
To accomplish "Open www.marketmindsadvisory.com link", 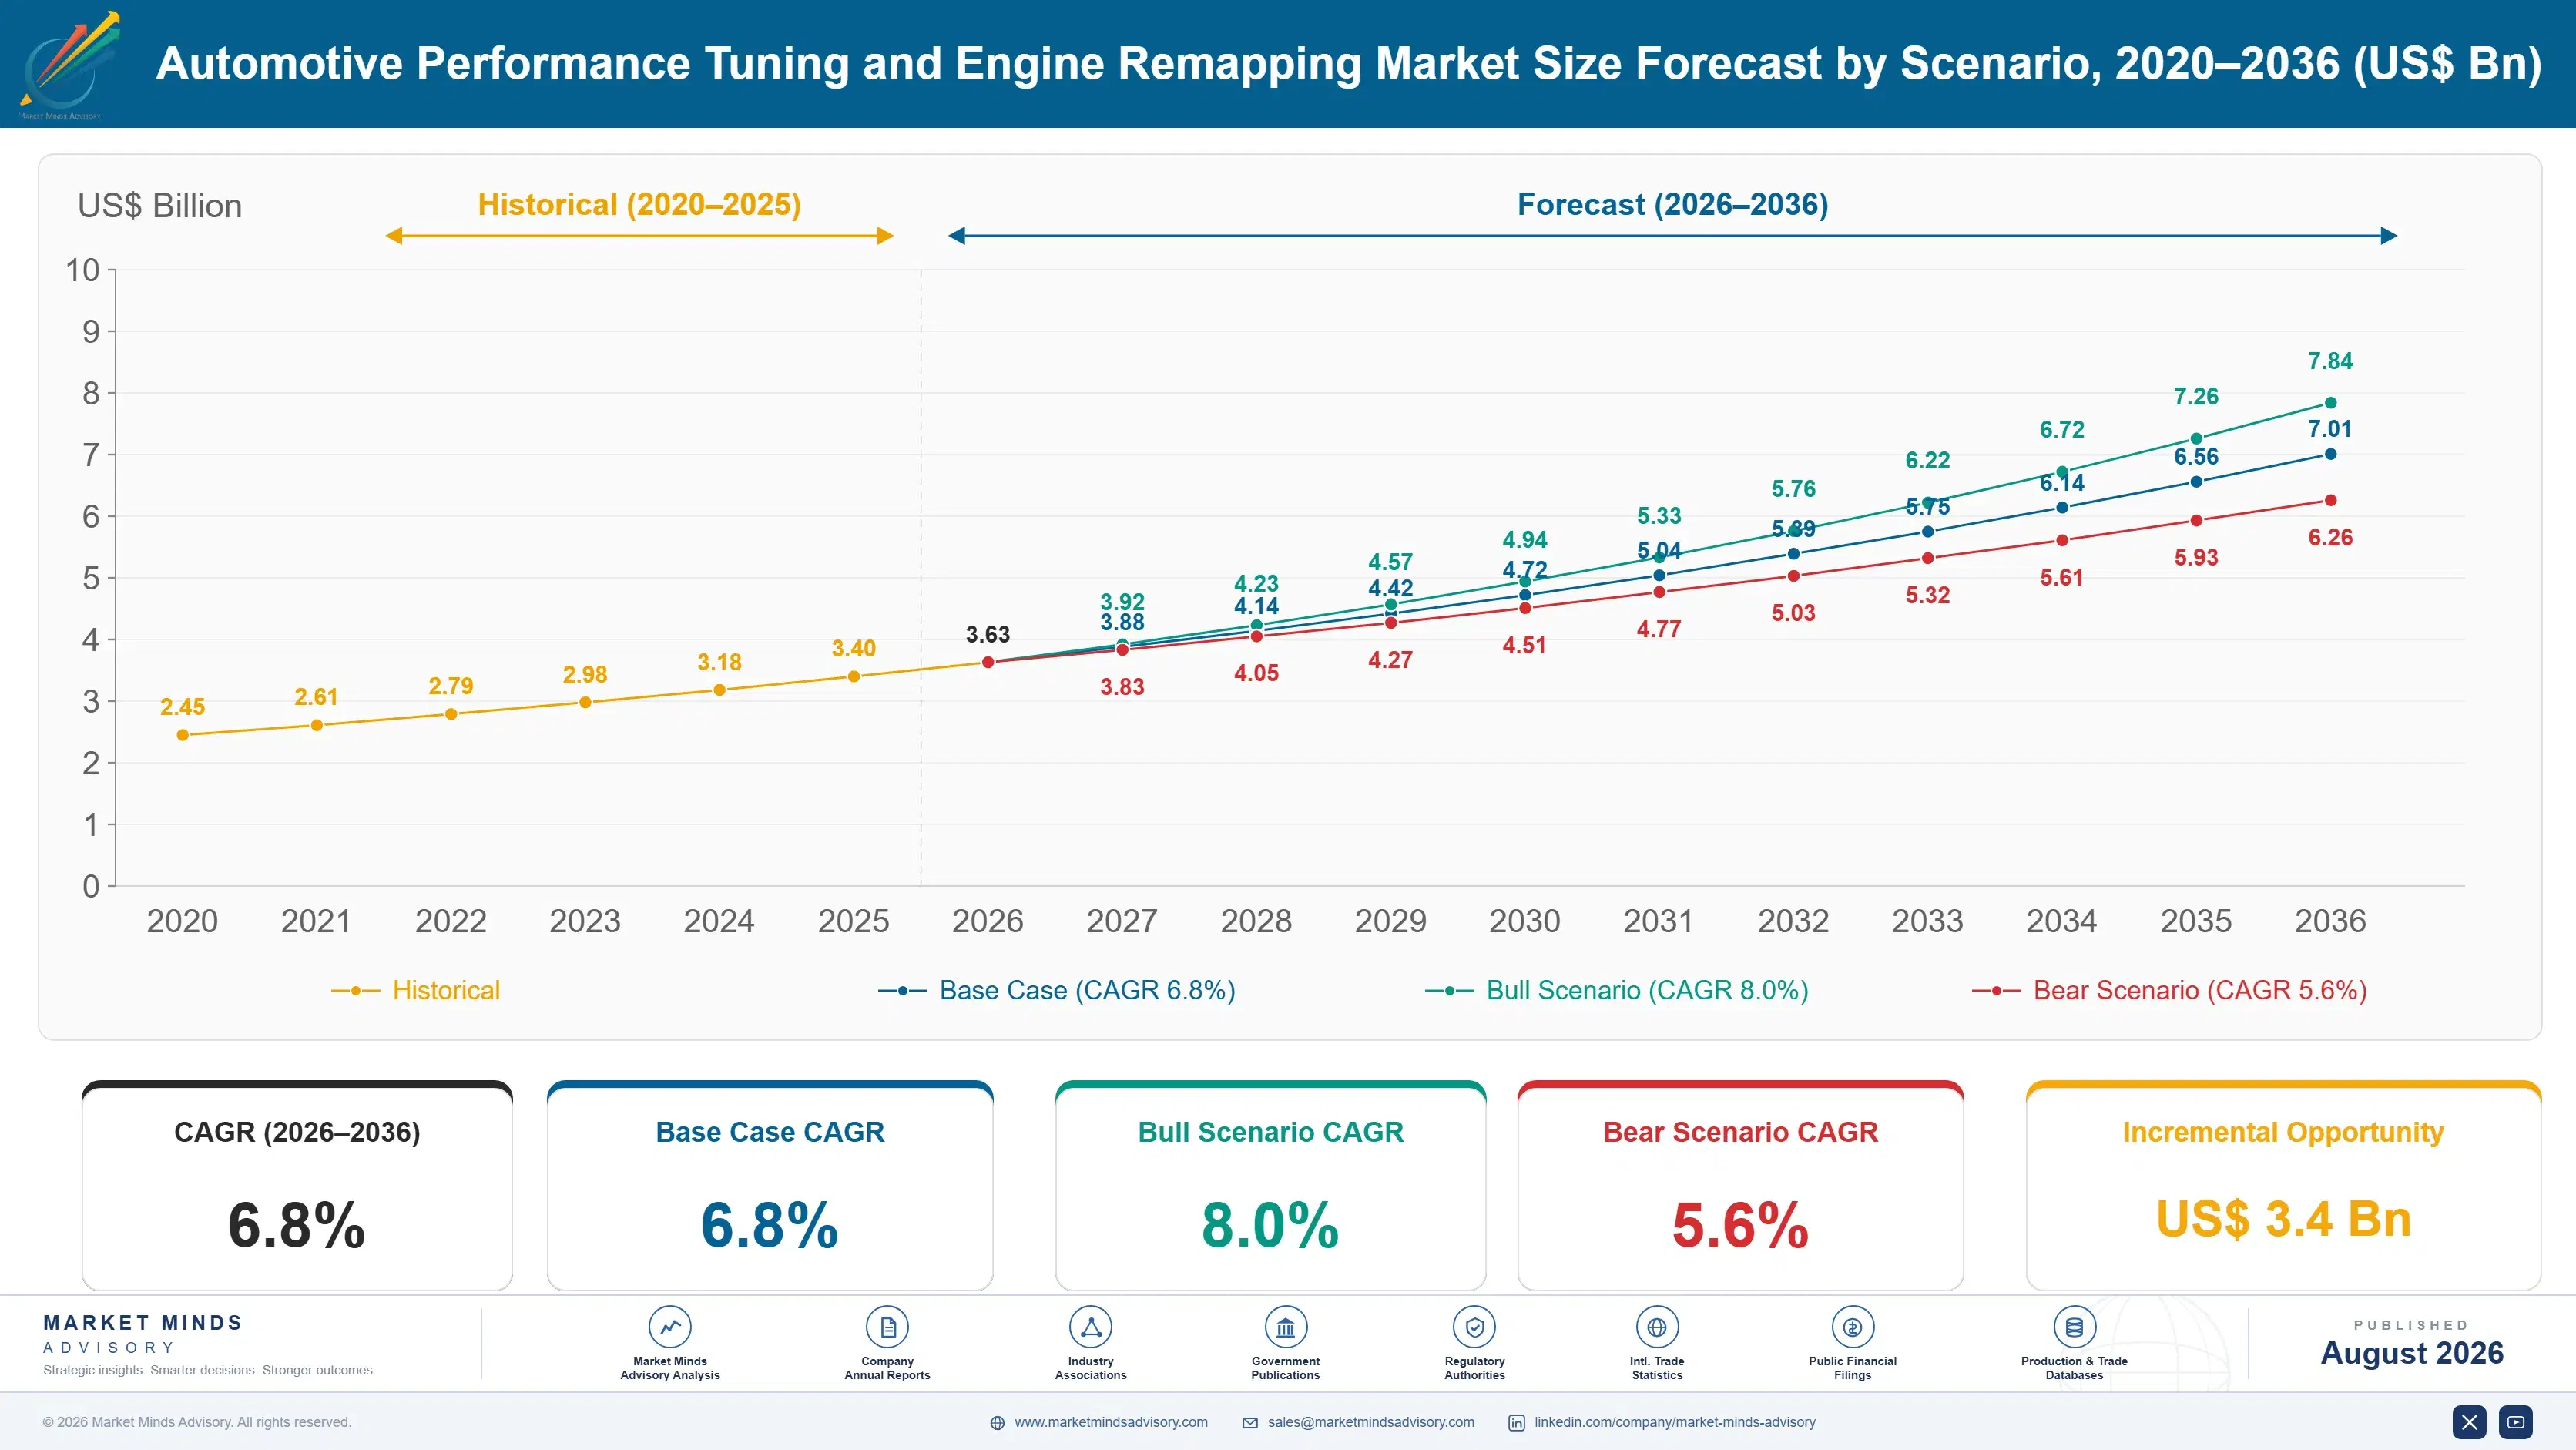I will [x=1111, y=1422].
